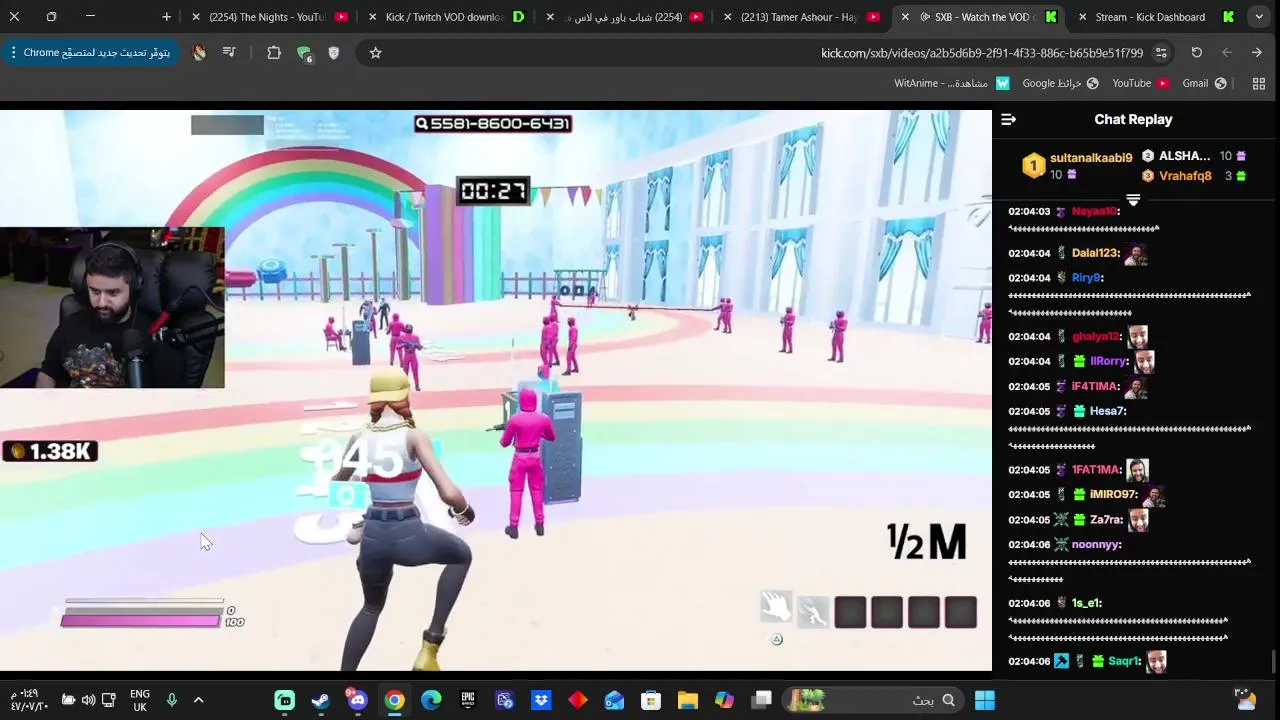
Task: Open Microsoft Edge from the taskbar
Action: pos(431,700)
